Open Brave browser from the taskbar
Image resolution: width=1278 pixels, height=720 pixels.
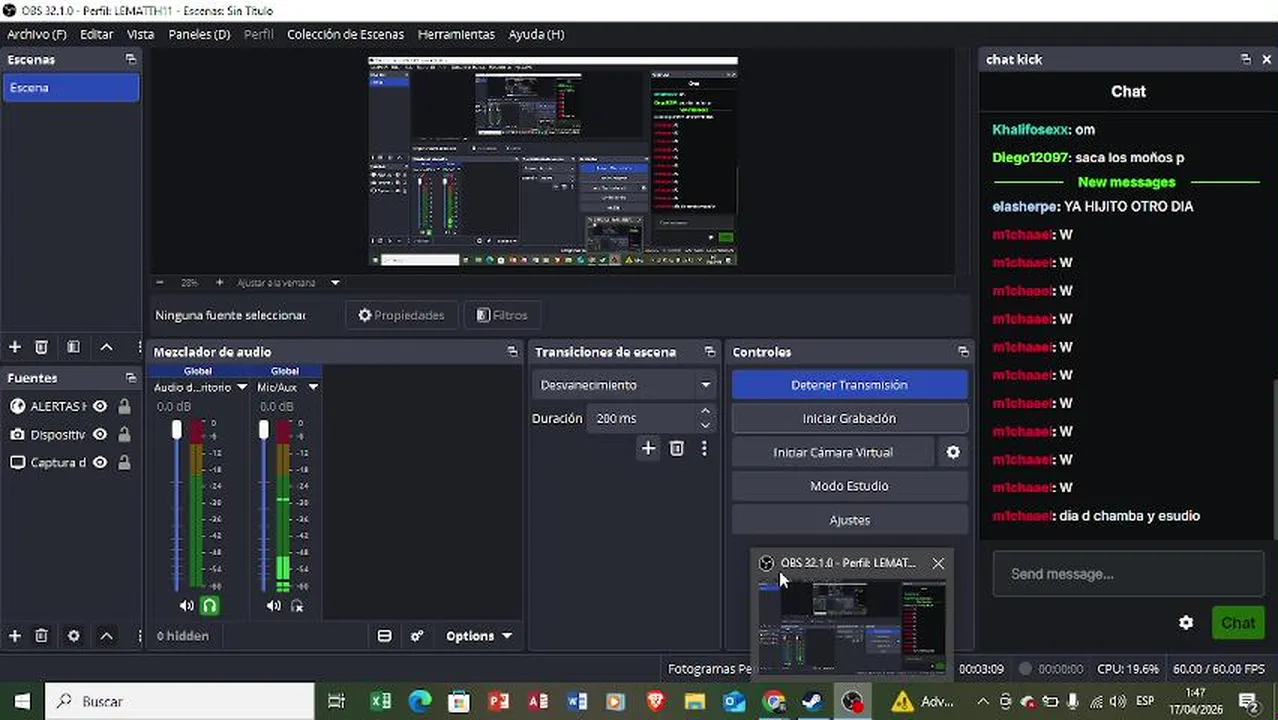655,701
